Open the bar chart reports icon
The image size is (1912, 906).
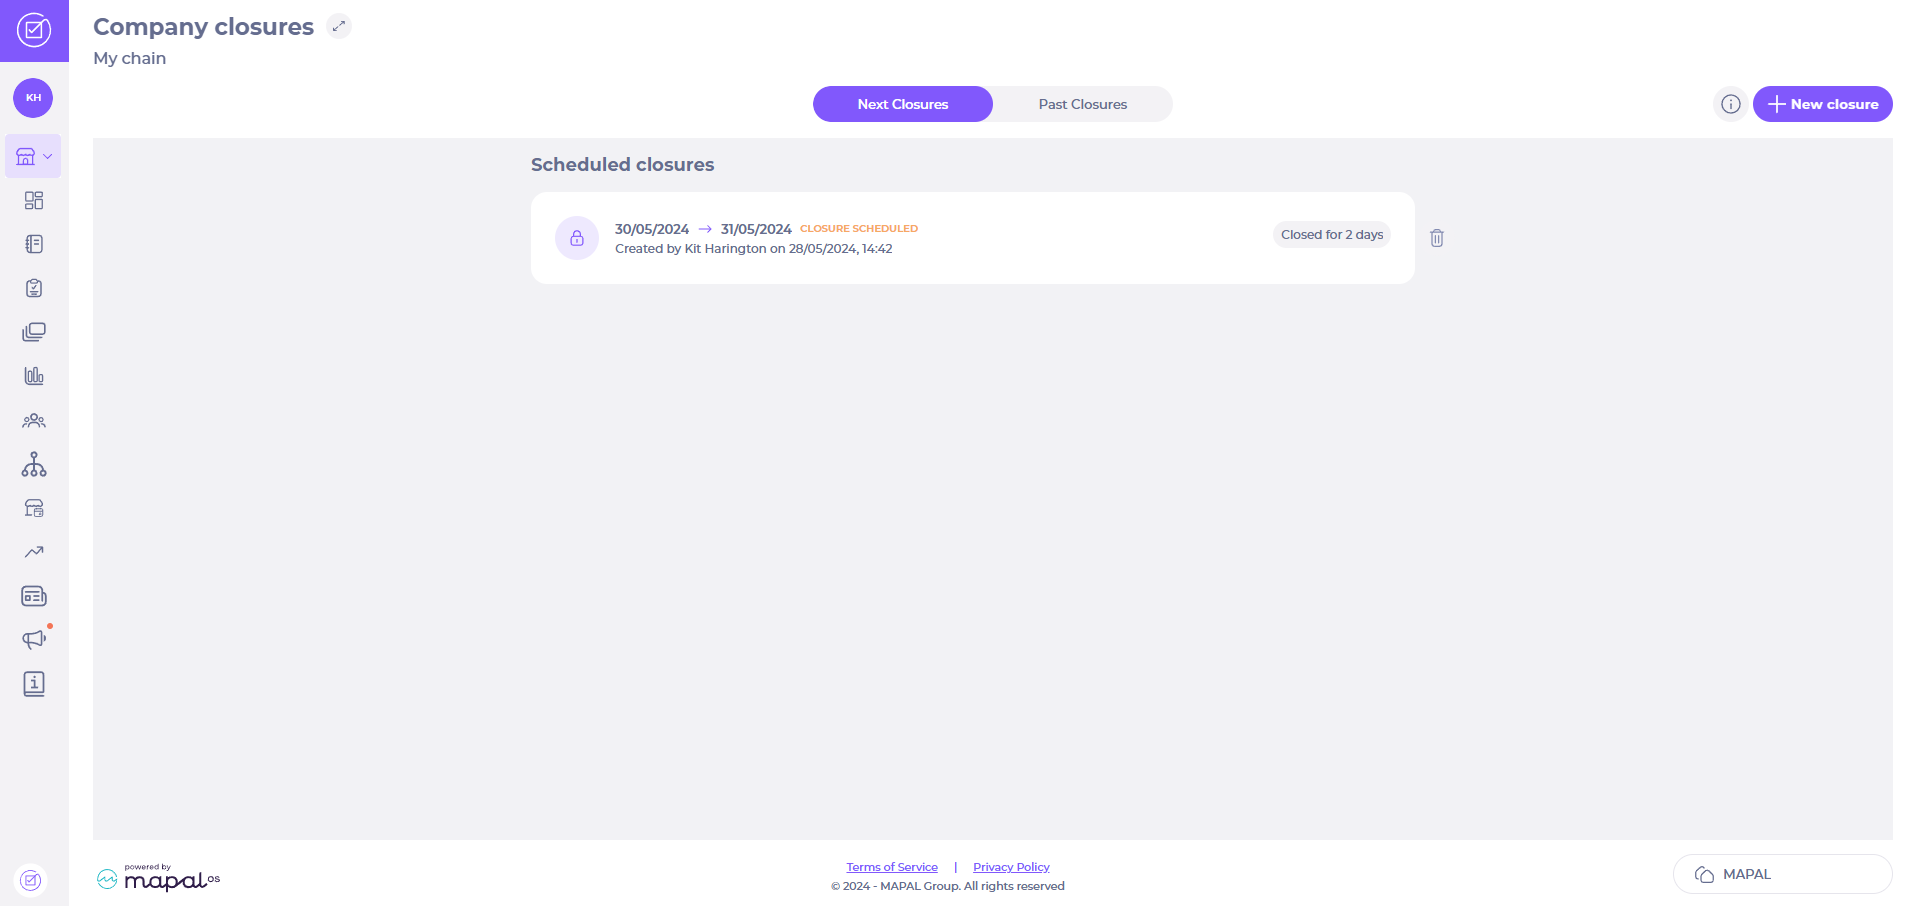[x=34, y=376]
